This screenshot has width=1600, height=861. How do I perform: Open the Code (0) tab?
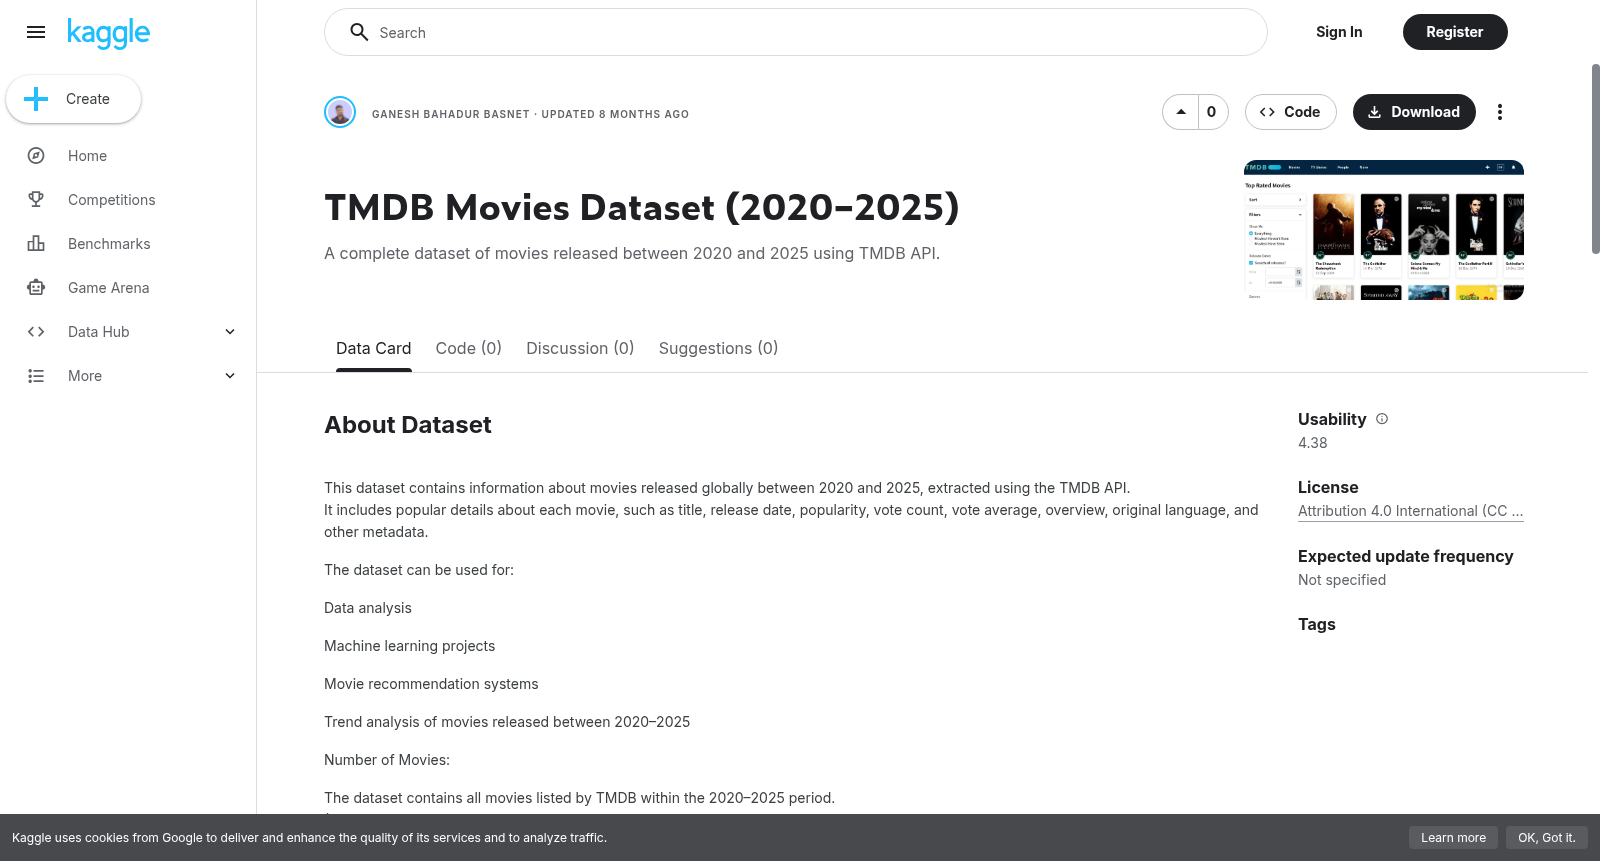[x=469, y=348]
